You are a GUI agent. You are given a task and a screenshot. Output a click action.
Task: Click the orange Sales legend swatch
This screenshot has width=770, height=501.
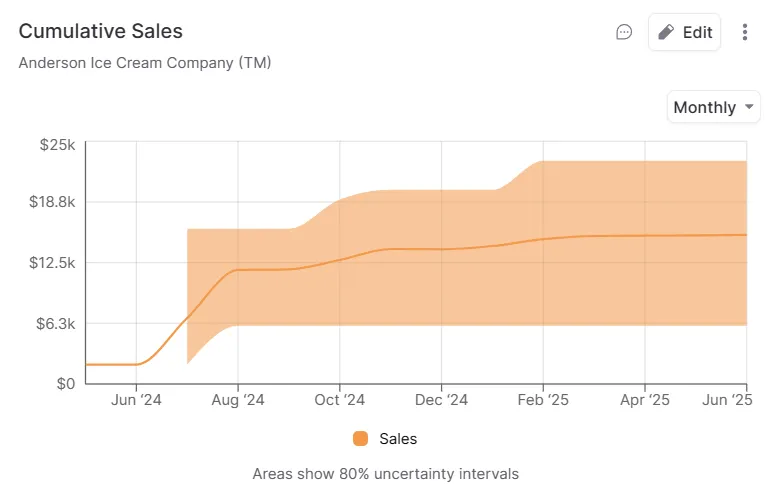[x=360, y=438]
